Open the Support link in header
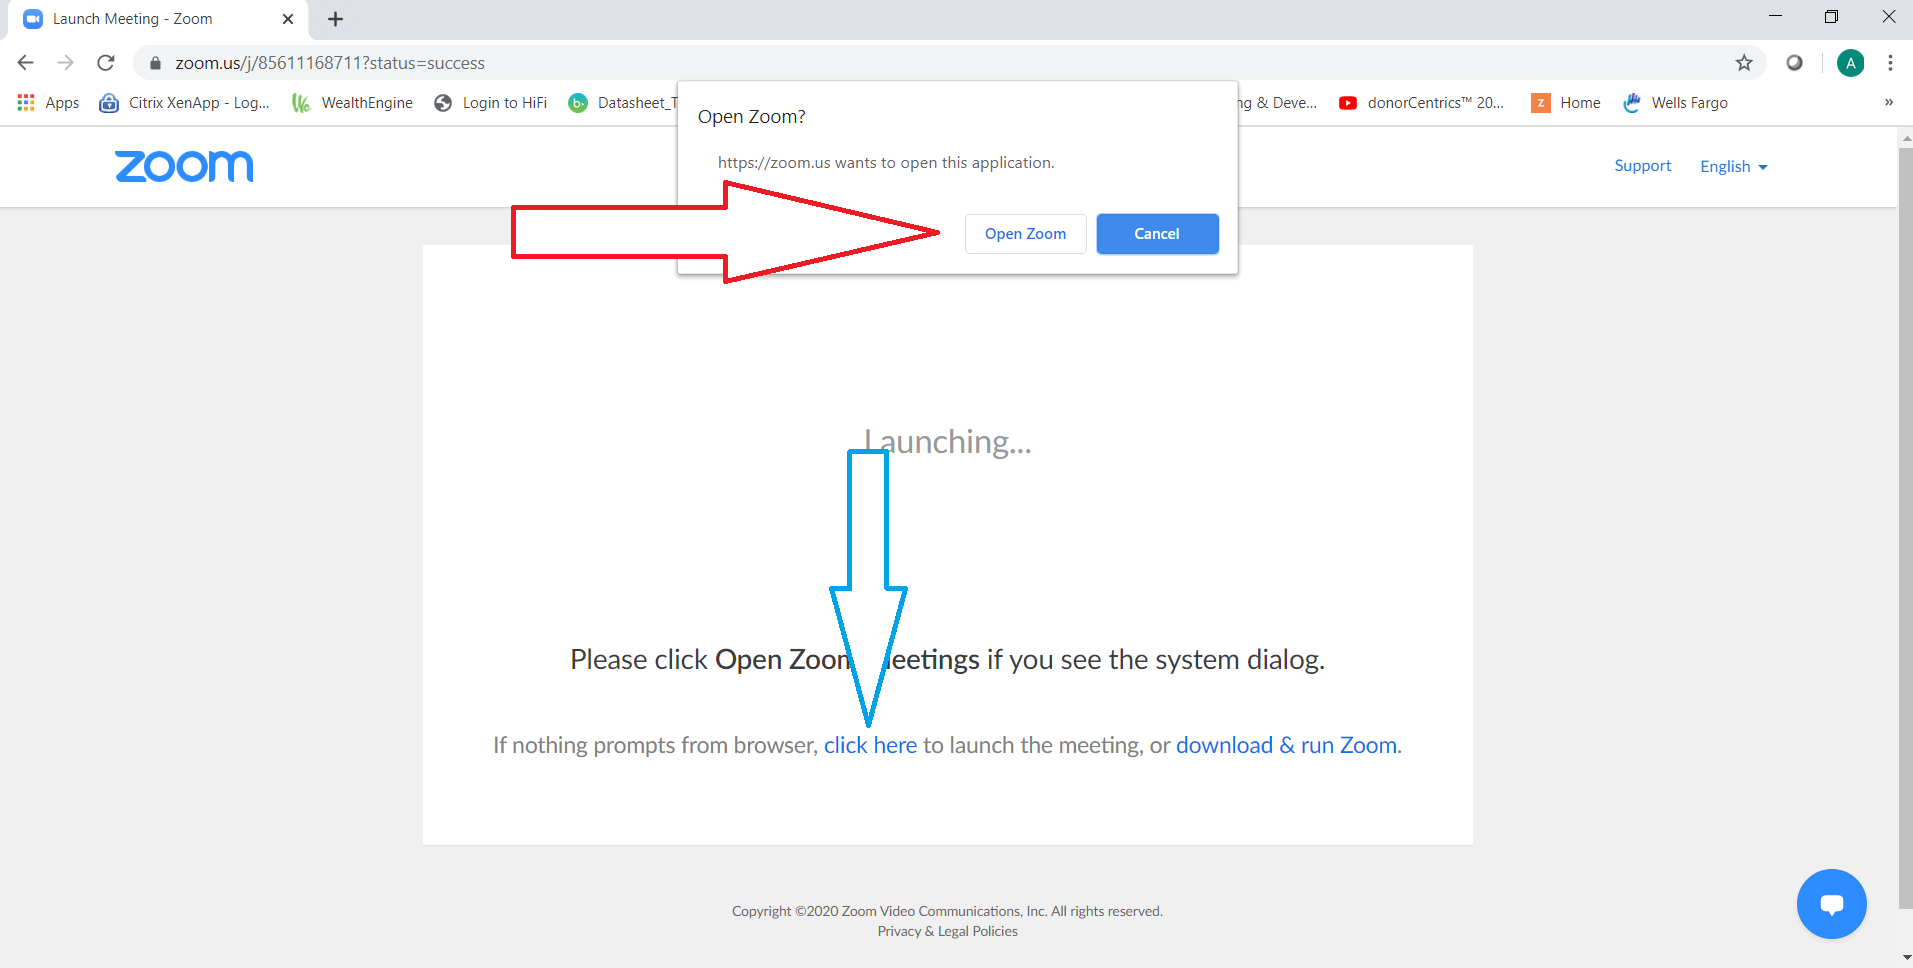1913x968 pixels. (1642, 166)
